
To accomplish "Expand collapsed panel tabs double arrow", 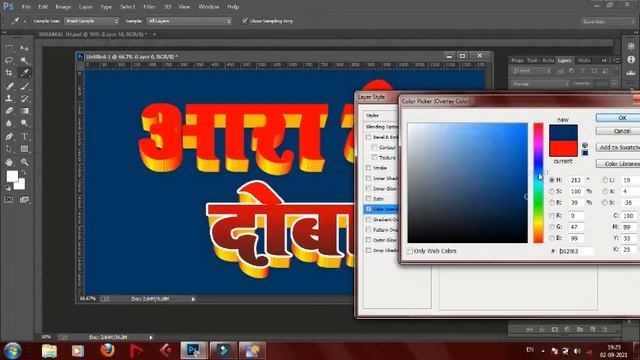I will click(x=604, y=60).
